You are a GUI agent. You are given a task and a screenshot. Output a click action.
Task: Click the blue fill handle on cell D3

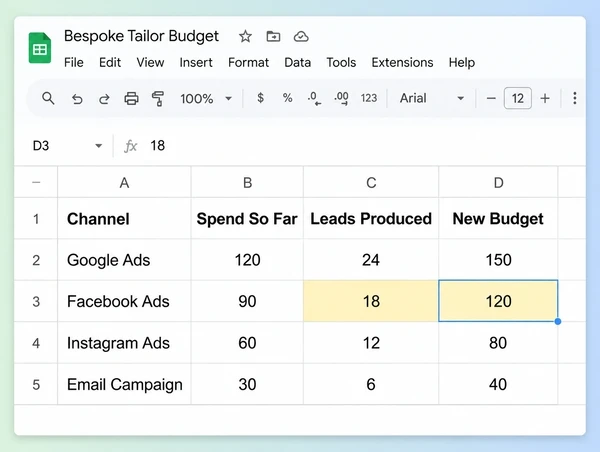(558, 321)
